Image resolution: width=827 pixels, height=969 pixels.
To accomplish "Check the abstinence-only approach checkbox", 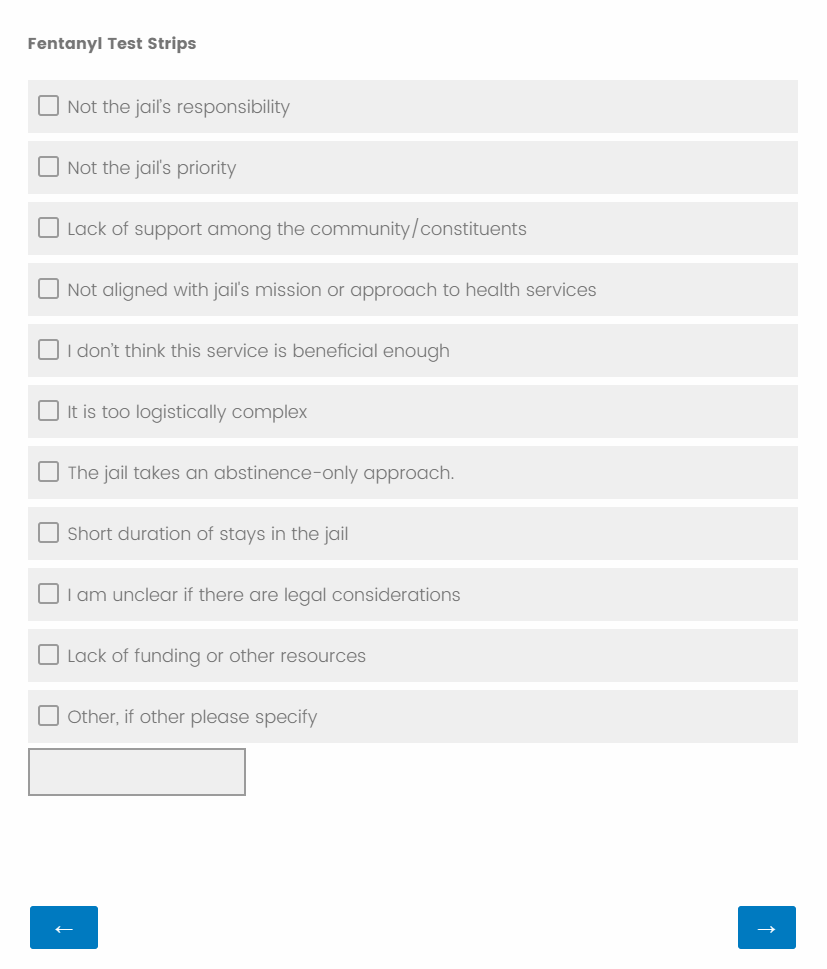I will (48, 472).
